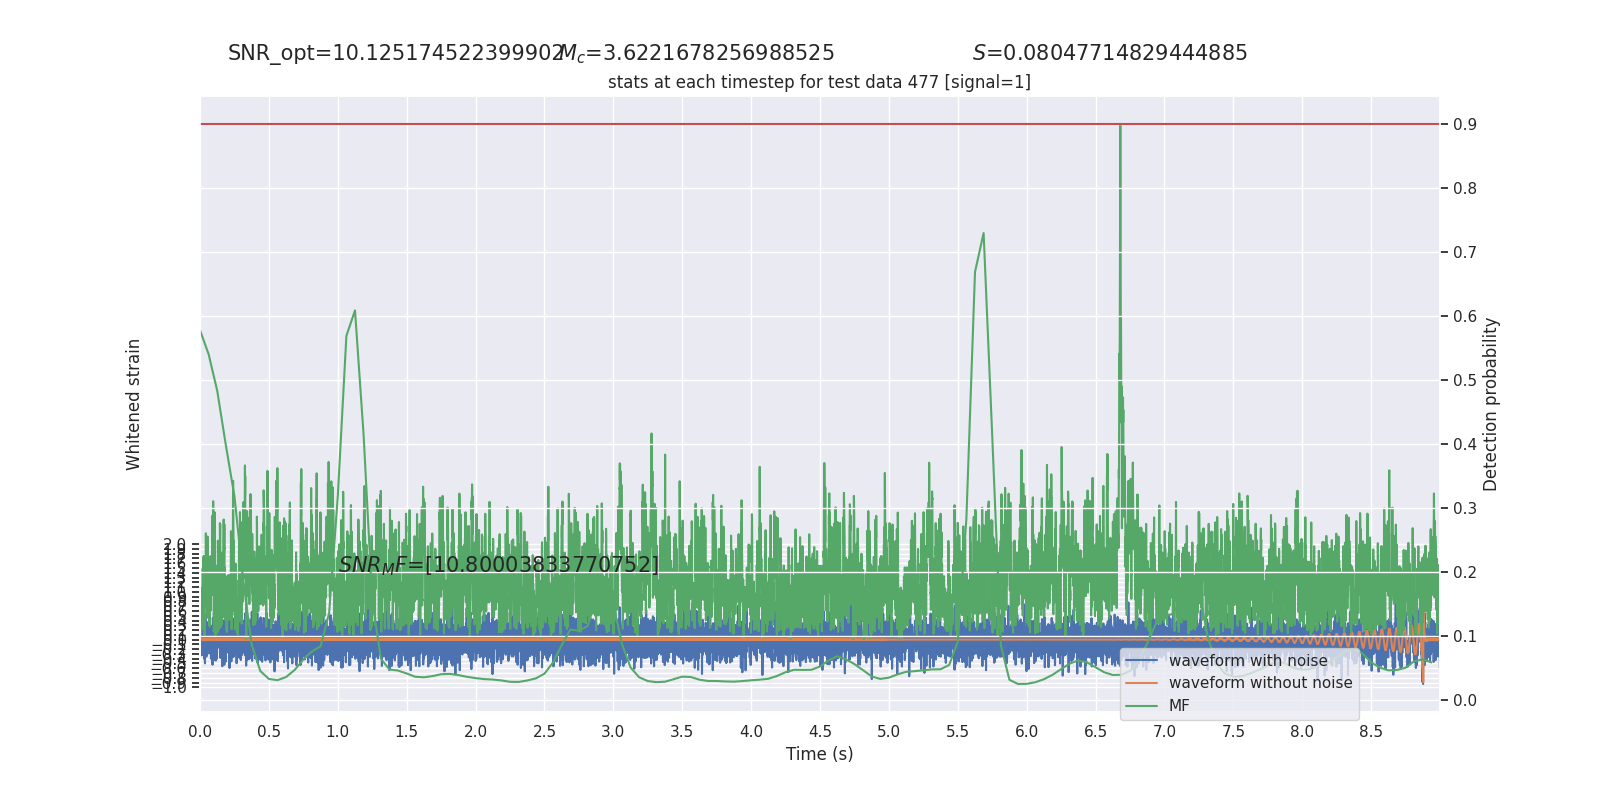Click the 3.5 time axis tick label
Image resolution: width=1600 pixels, height=800 pixels.
(x=682, y=732)
